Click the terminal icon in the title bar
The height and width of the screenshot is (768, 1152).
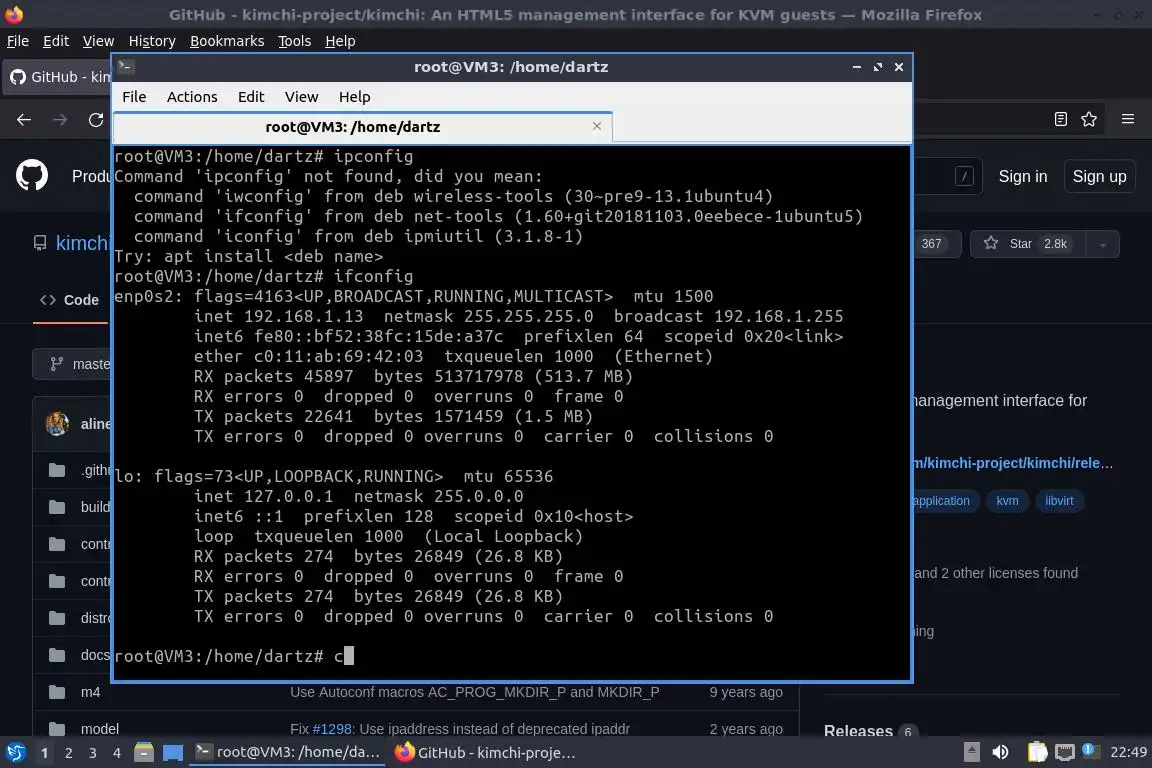[x=126, y=67]
